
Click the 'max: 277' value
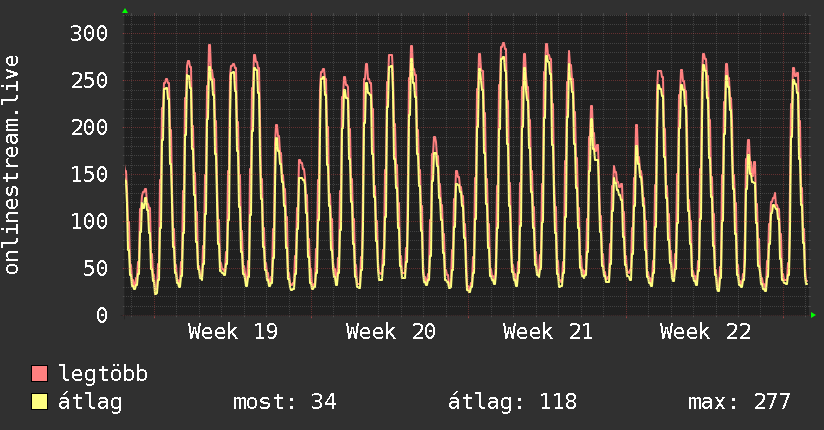739,402
